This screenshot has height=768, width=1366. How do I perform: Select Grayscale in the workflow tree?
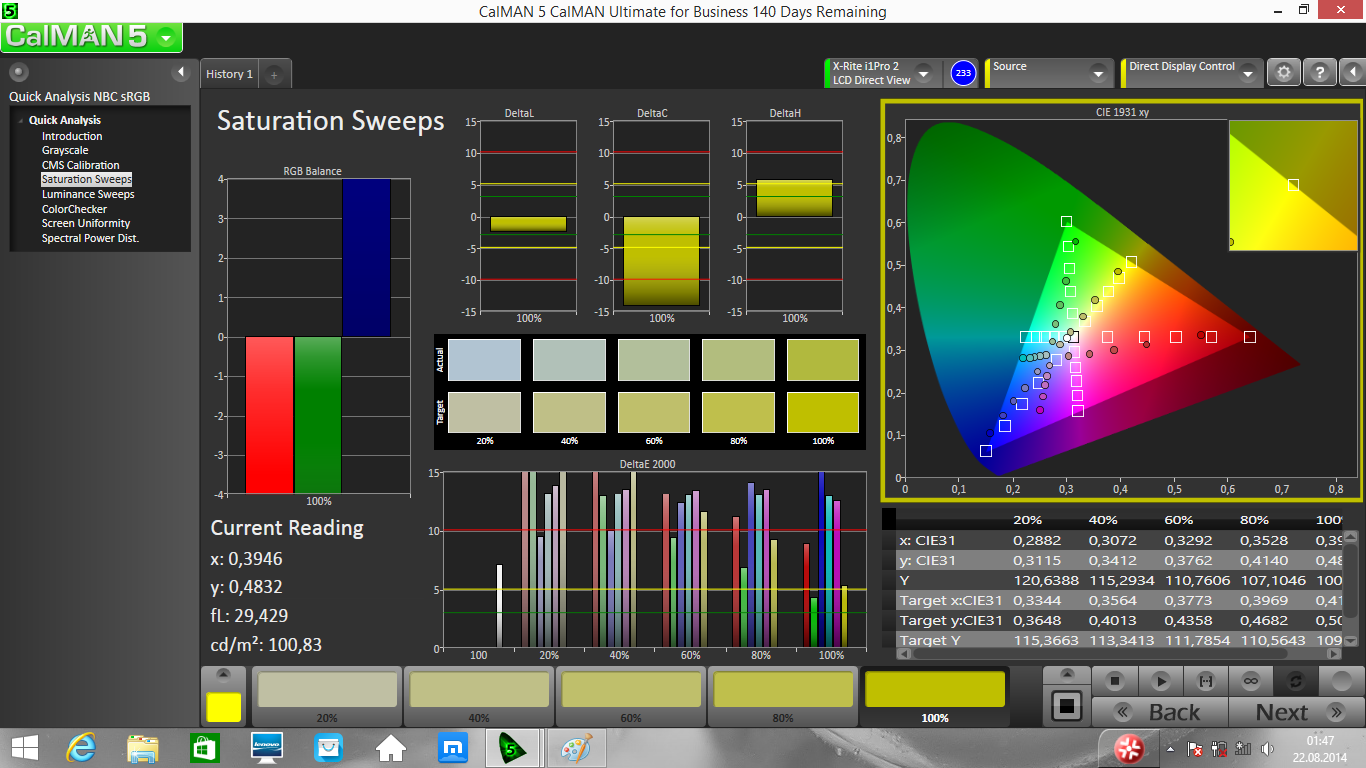tap(65, 150)
